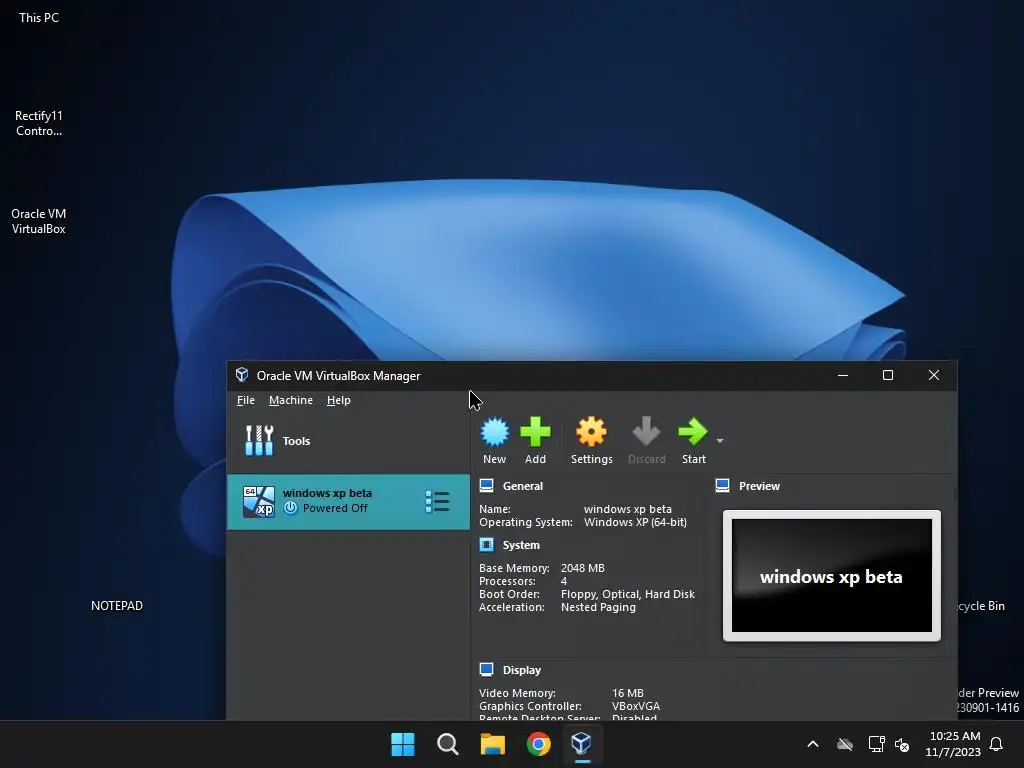
Task: Click the General section monitor icon
Action: [487, 485]
